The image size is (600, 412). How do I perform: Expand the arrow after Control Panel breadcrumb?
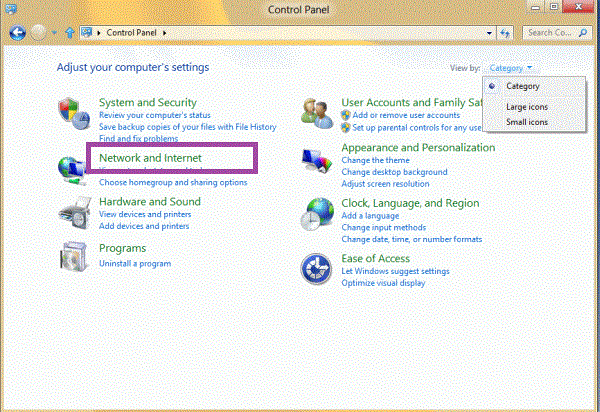coord(165,33)
